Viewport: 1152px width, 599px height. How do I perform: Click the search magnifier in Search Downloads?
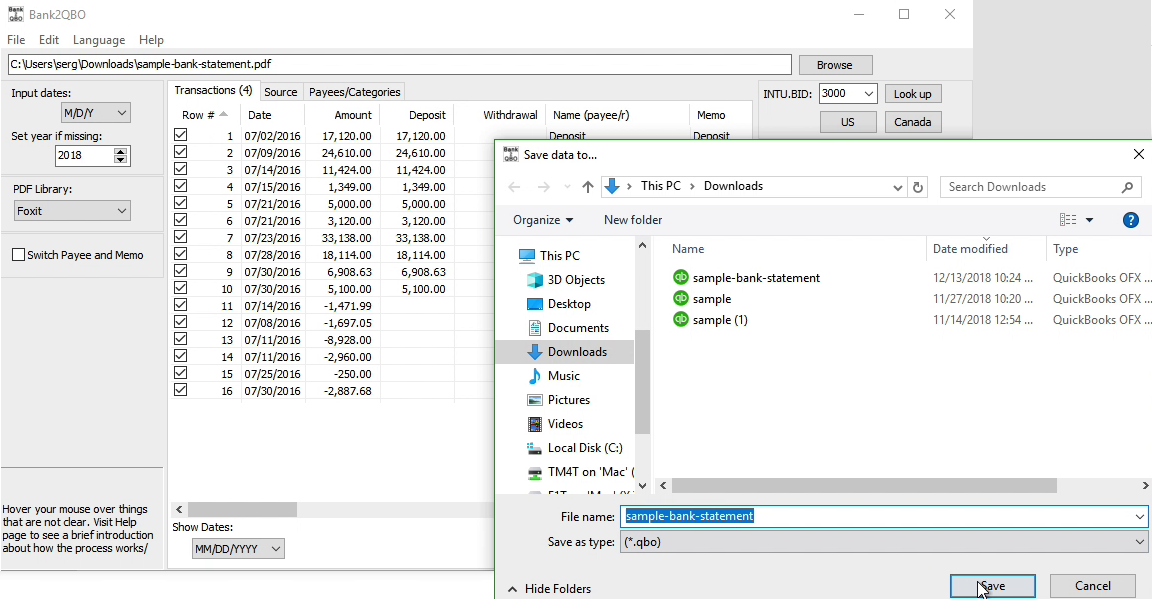point(1127,187)
